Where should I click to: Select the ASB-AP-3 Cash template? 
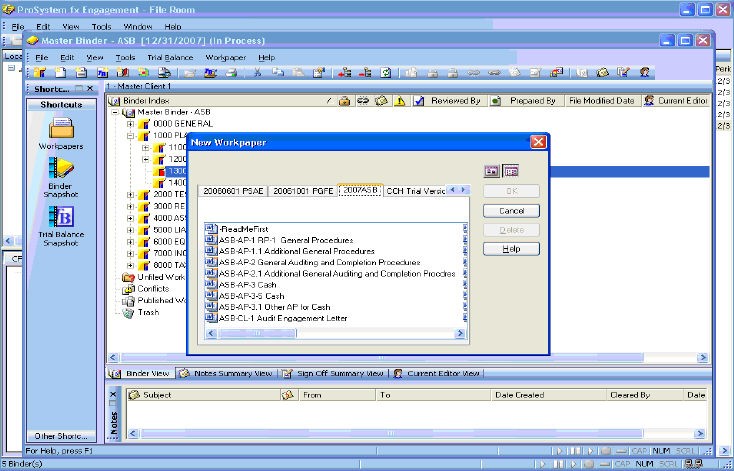250,285
